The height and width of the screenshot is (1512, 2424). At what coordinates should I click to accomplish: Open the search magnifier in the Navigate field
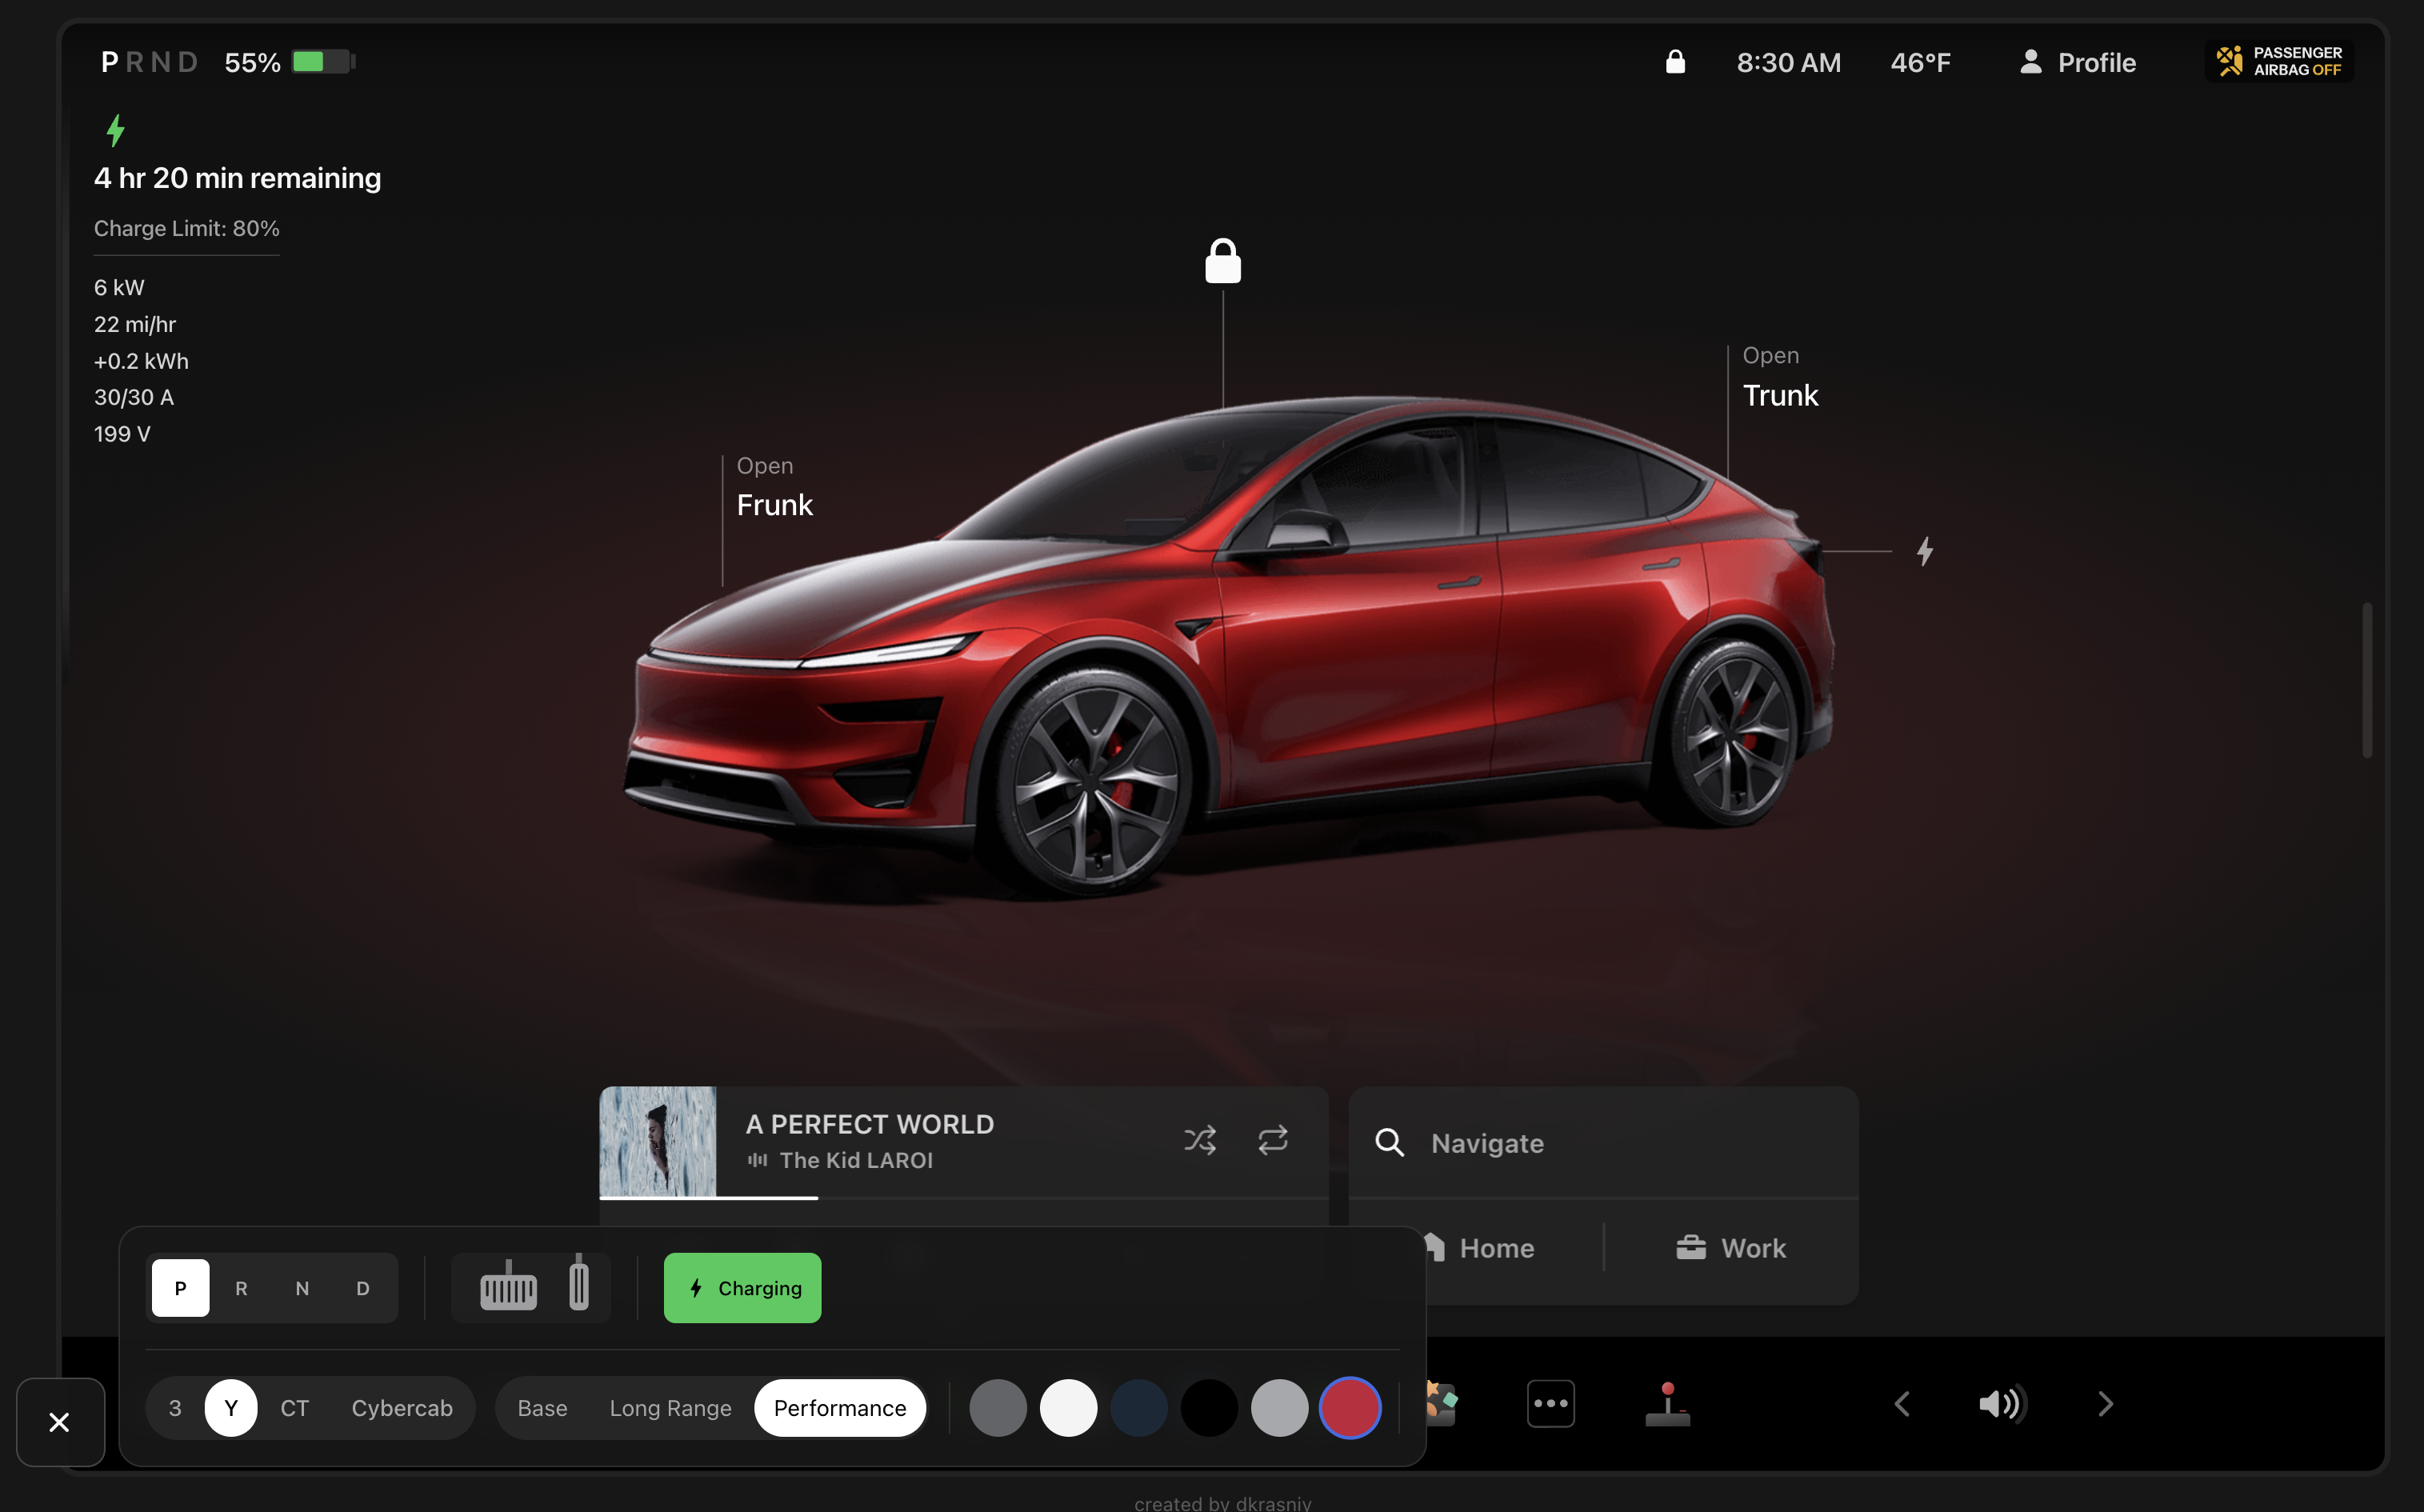(x=1390, y=1142)
